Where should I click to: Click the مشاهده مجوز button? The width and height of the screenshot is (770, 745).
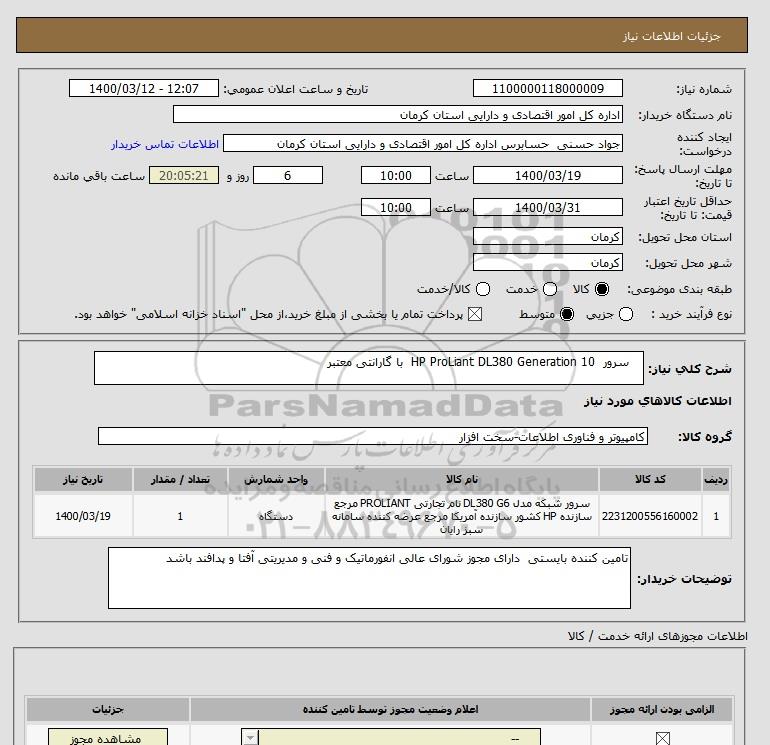tap(108, 738)
